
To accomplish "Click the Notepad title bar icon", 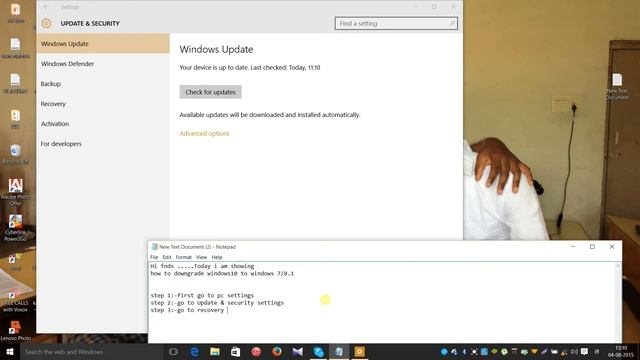I will [154, 247].
